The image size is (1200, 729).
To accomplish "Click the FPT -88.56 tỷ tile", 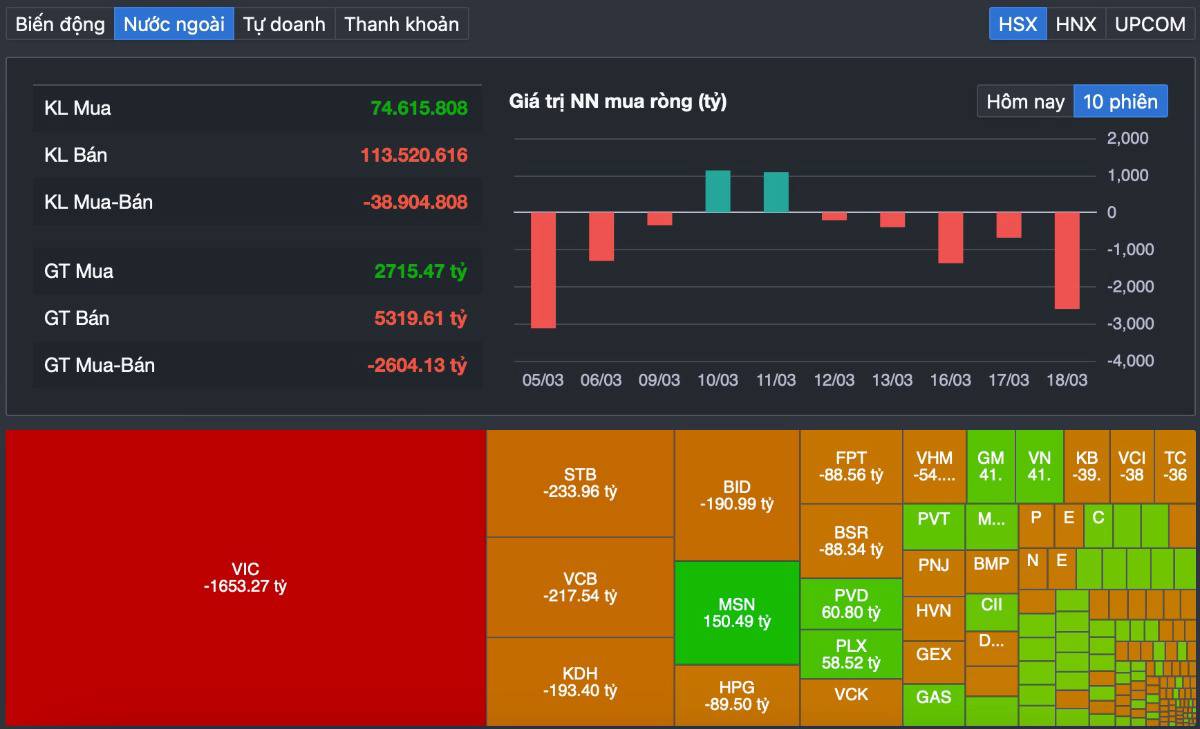I will click(851, 466).
